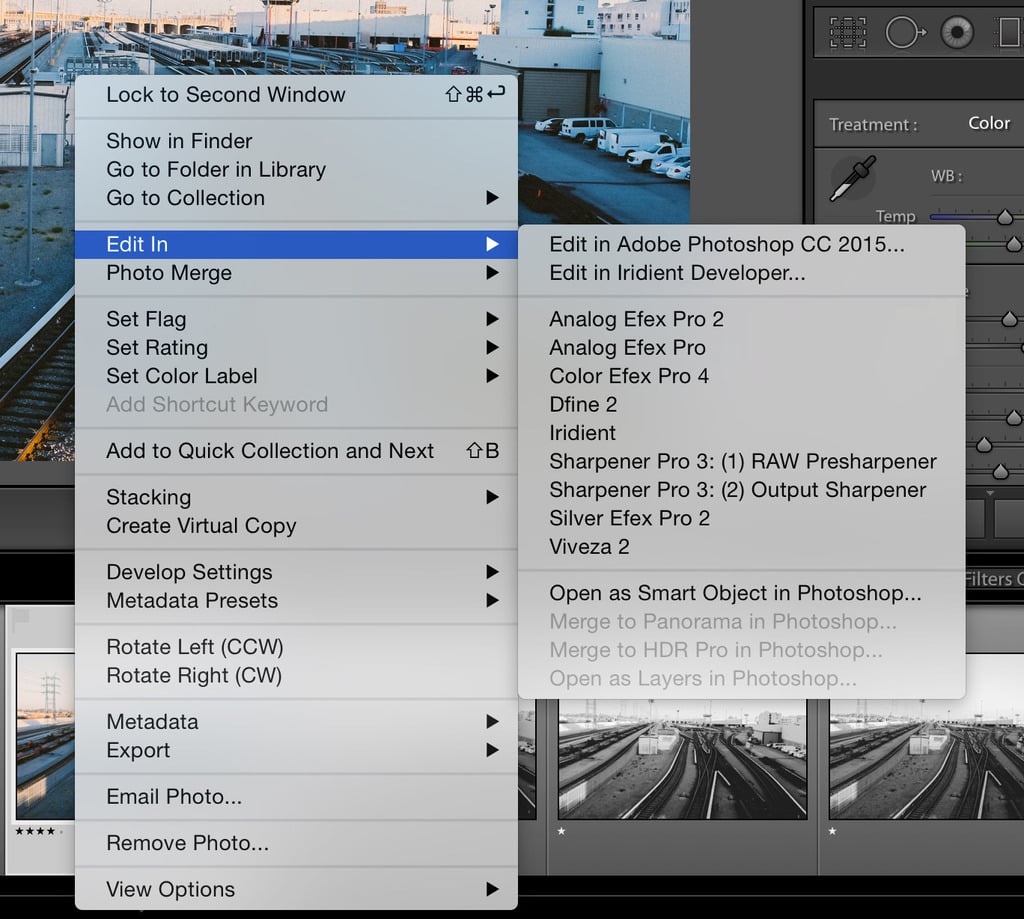Activate the Red Eye Correction tool
Viewport: 1024px width, 919px height.
click(956, 30)
